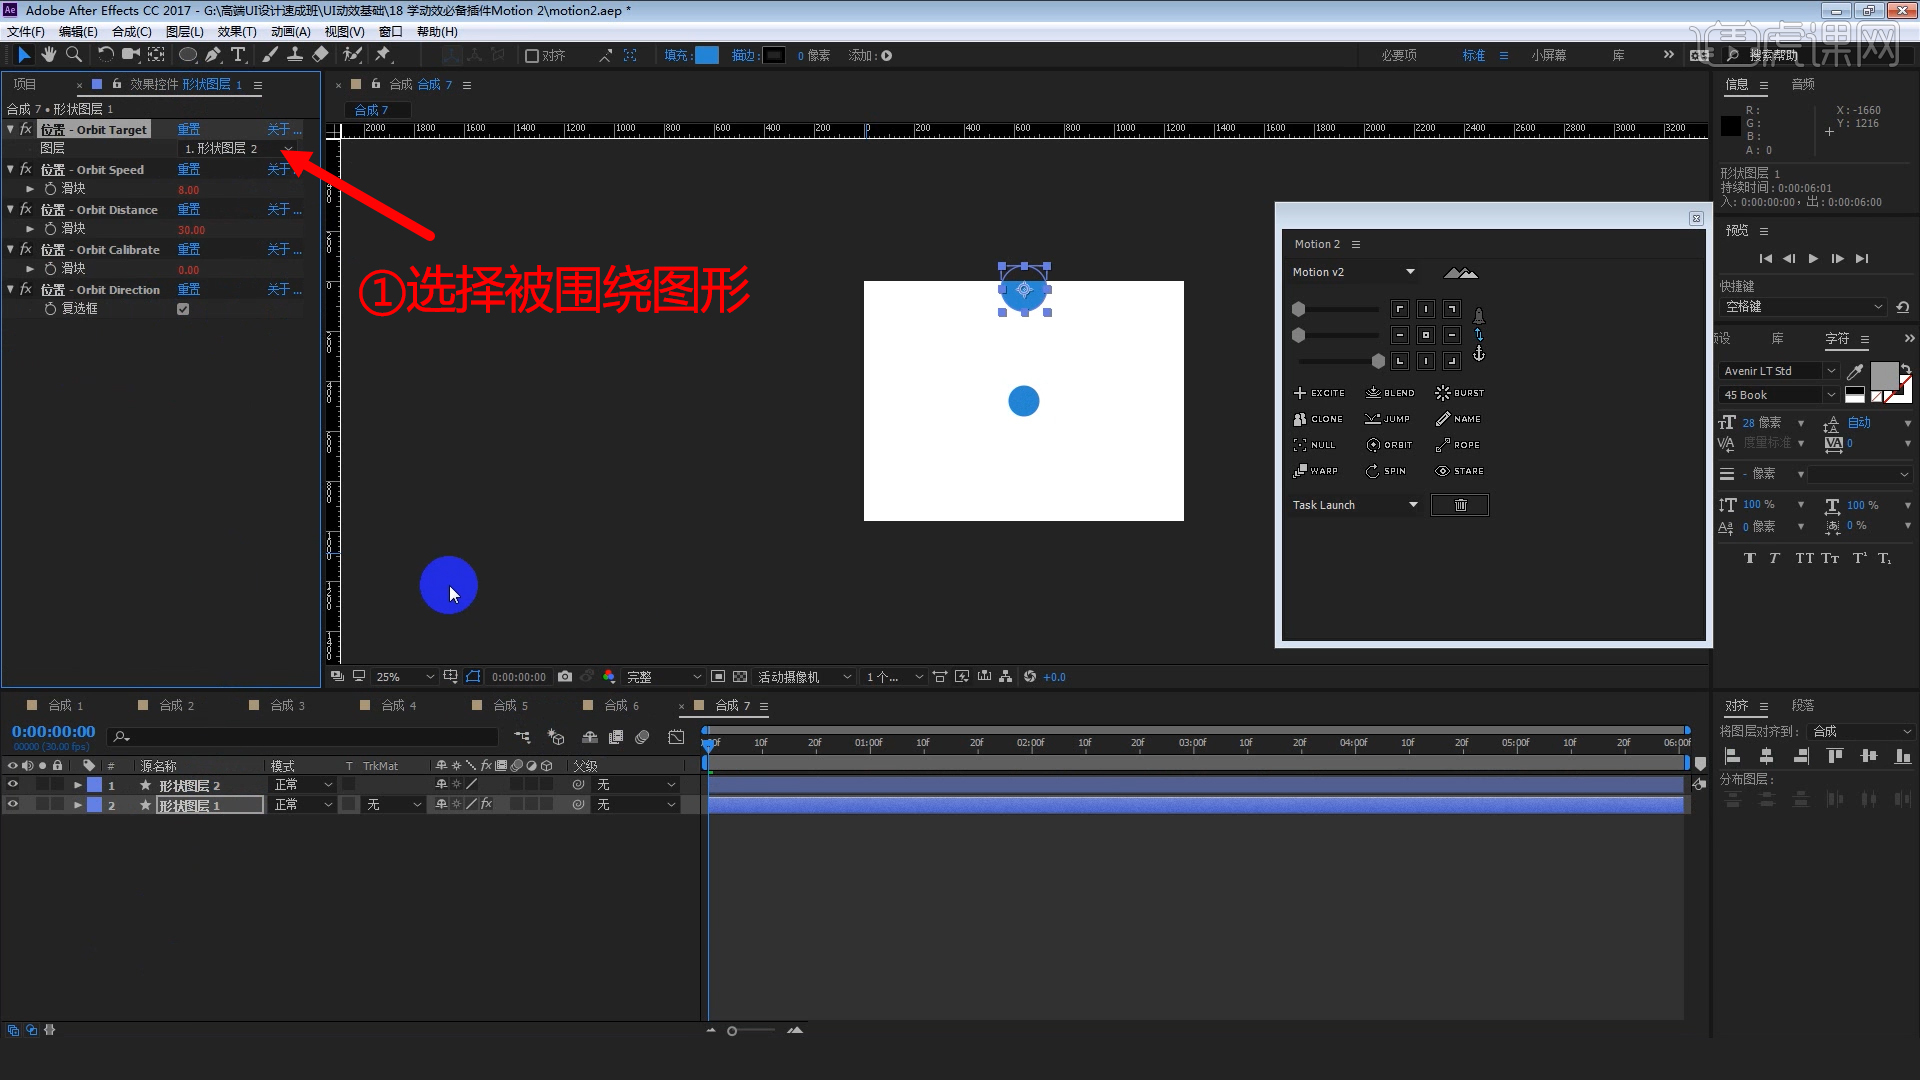Activate the BURST effect in Motion 2
The width and height of the screenshot is (1920, 1080).
click(x=1458, y=392)
